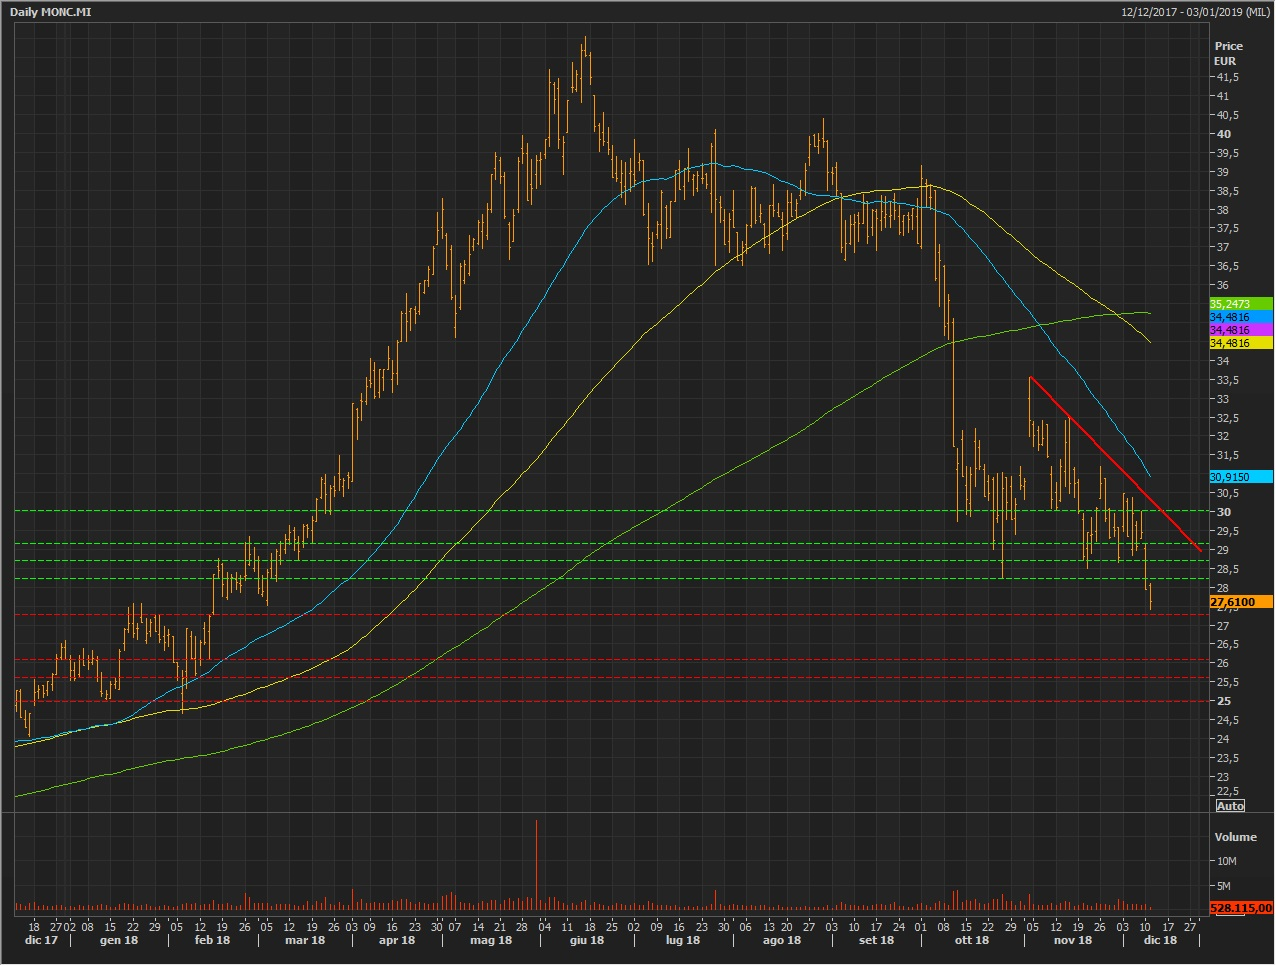Select the green 35,2473 price tag
The height and width of the screenshot is (966, 1276).
coord(1240,304)
